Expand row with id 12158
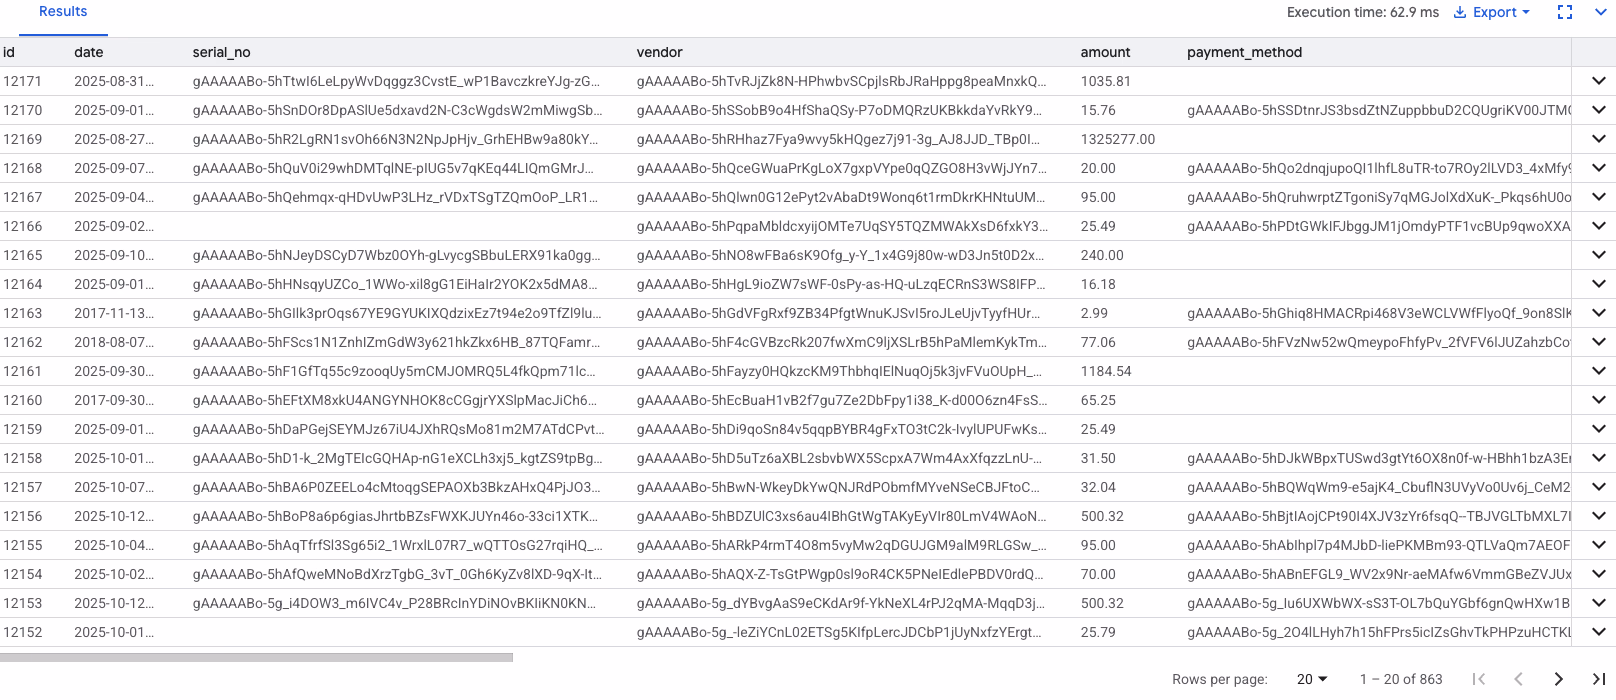 pyautogui.click(x=1598, y=458)
